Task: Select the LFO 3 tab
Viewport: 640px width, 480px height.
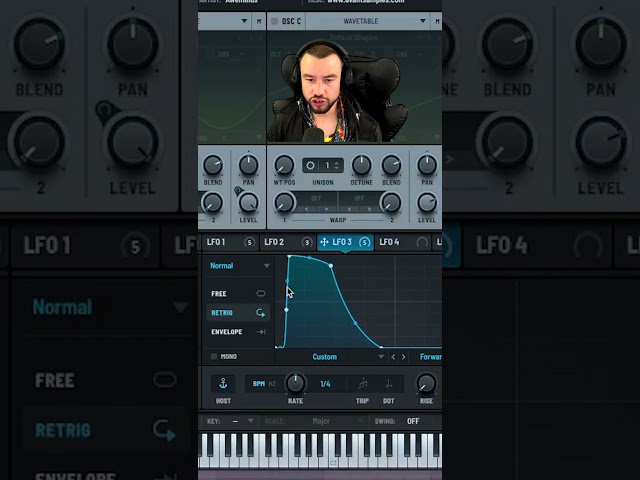Action: click(x=345, y=242)
